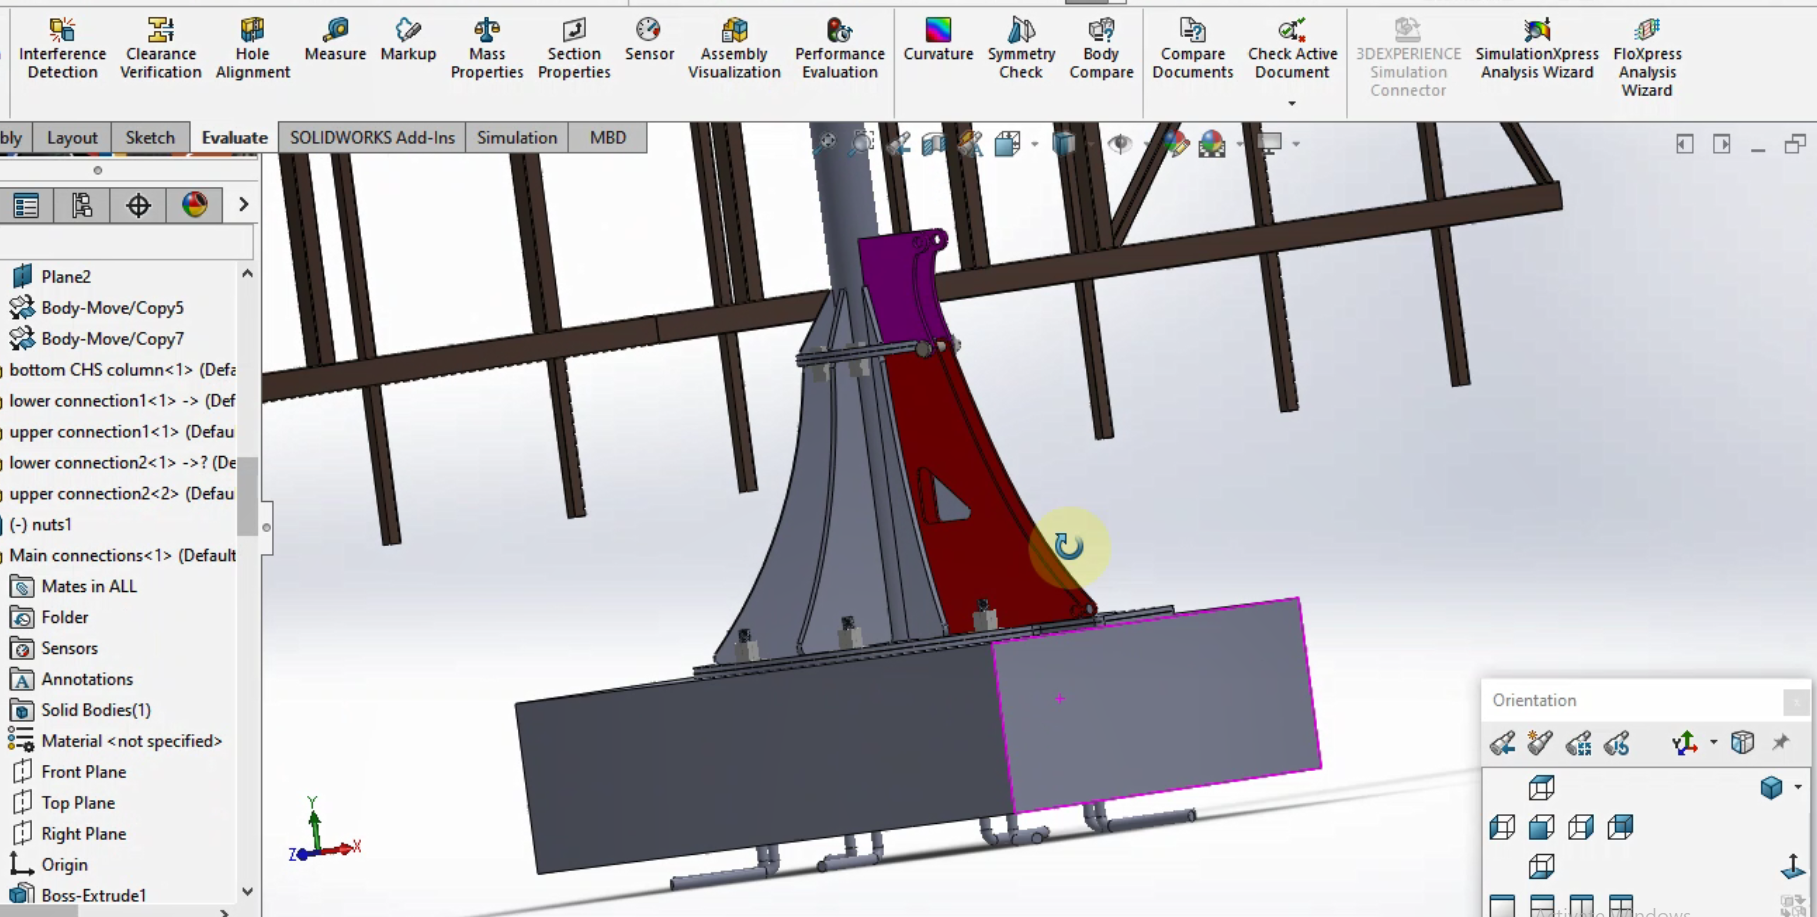Open the SOLIDWORKS Add-Ins tab
This screenshot has height=917, width=1817.
click(x=372, y=138)
